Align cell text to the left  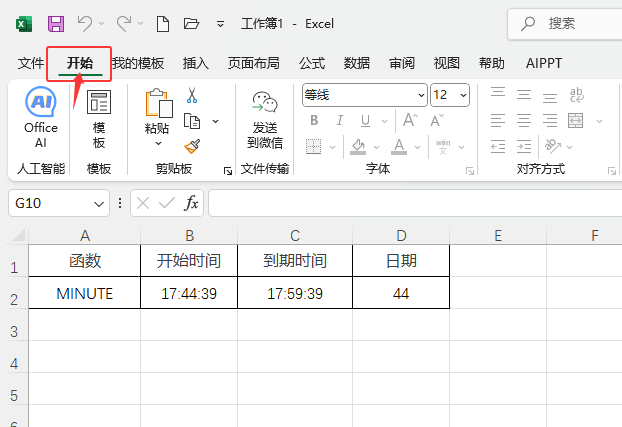(x=498, y=120)
